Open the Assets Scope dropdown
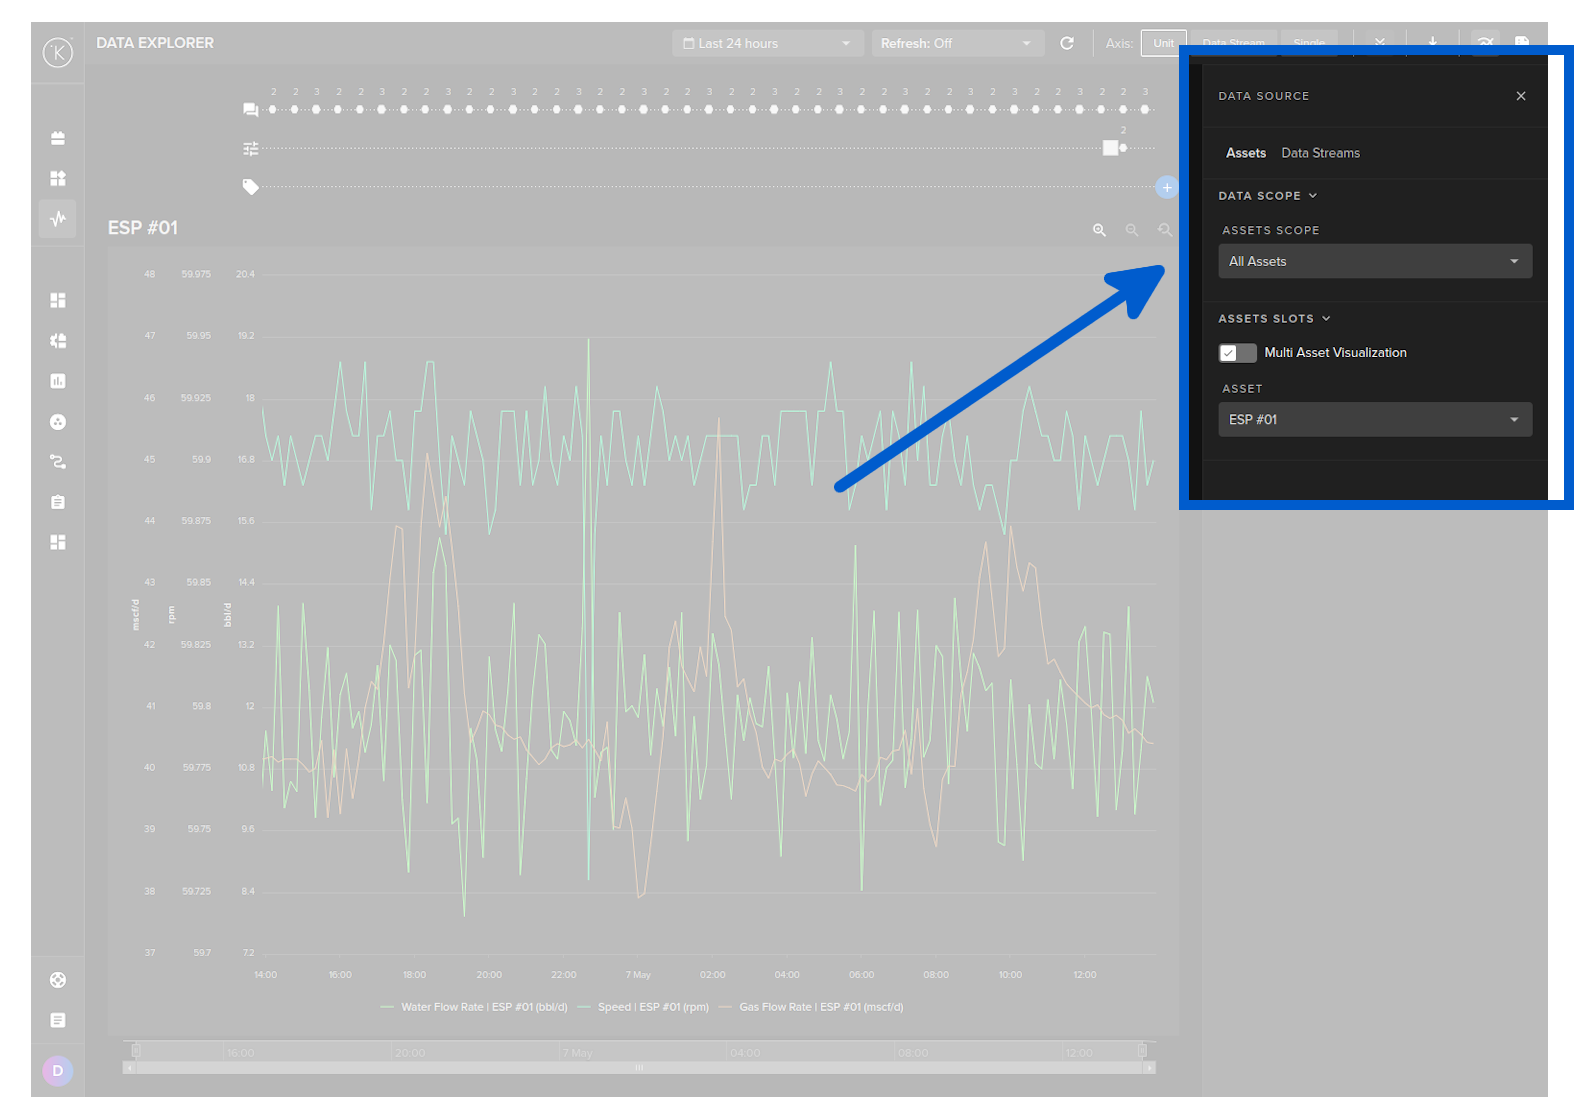Image resolution: width=1580 pixels, height=1120 pixels. tap(1374, 261)
